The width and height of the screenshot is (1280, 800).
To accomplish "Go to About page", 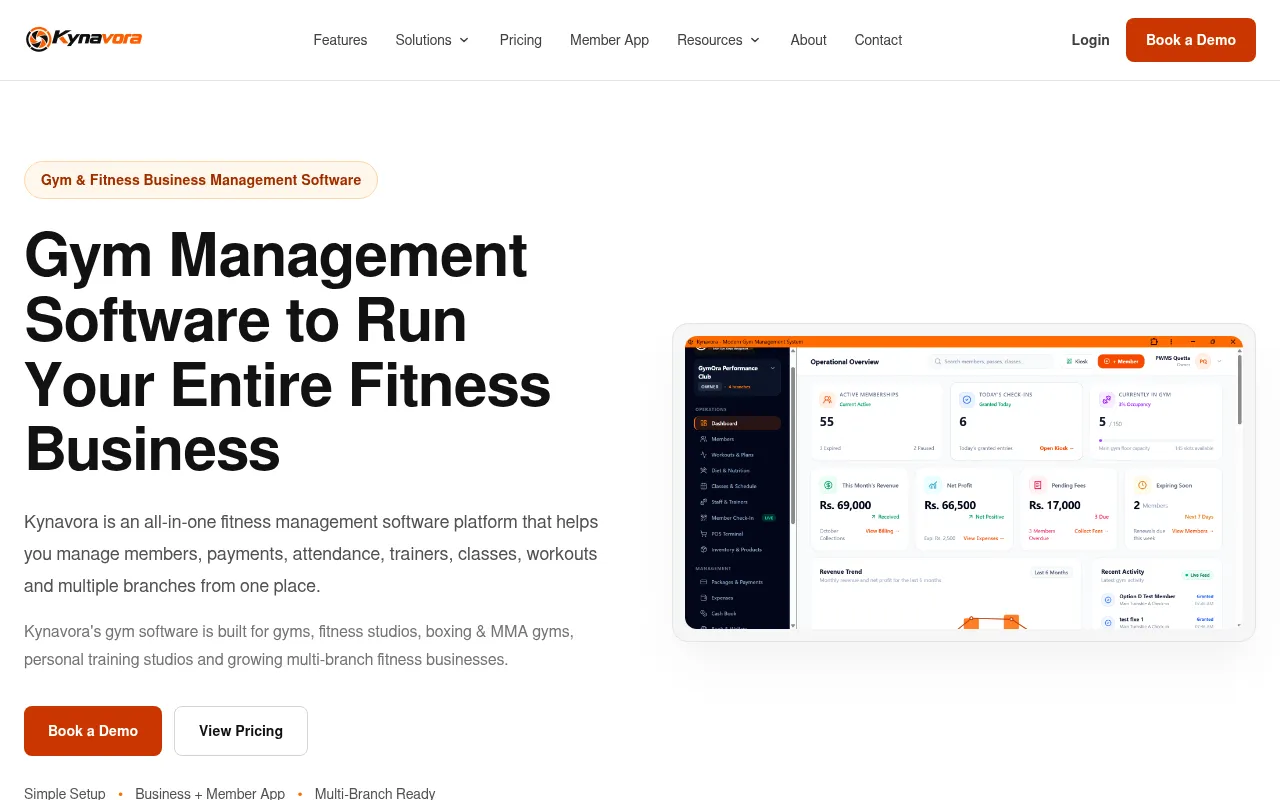I will [808, 40].
